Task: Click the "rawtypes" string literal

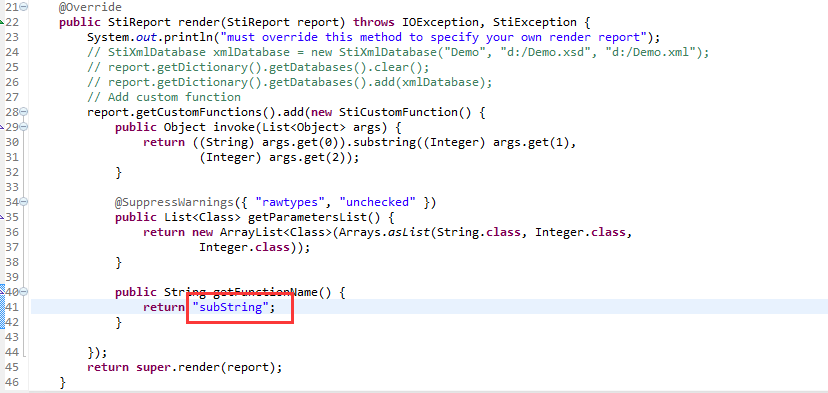Action: (290, 202)
